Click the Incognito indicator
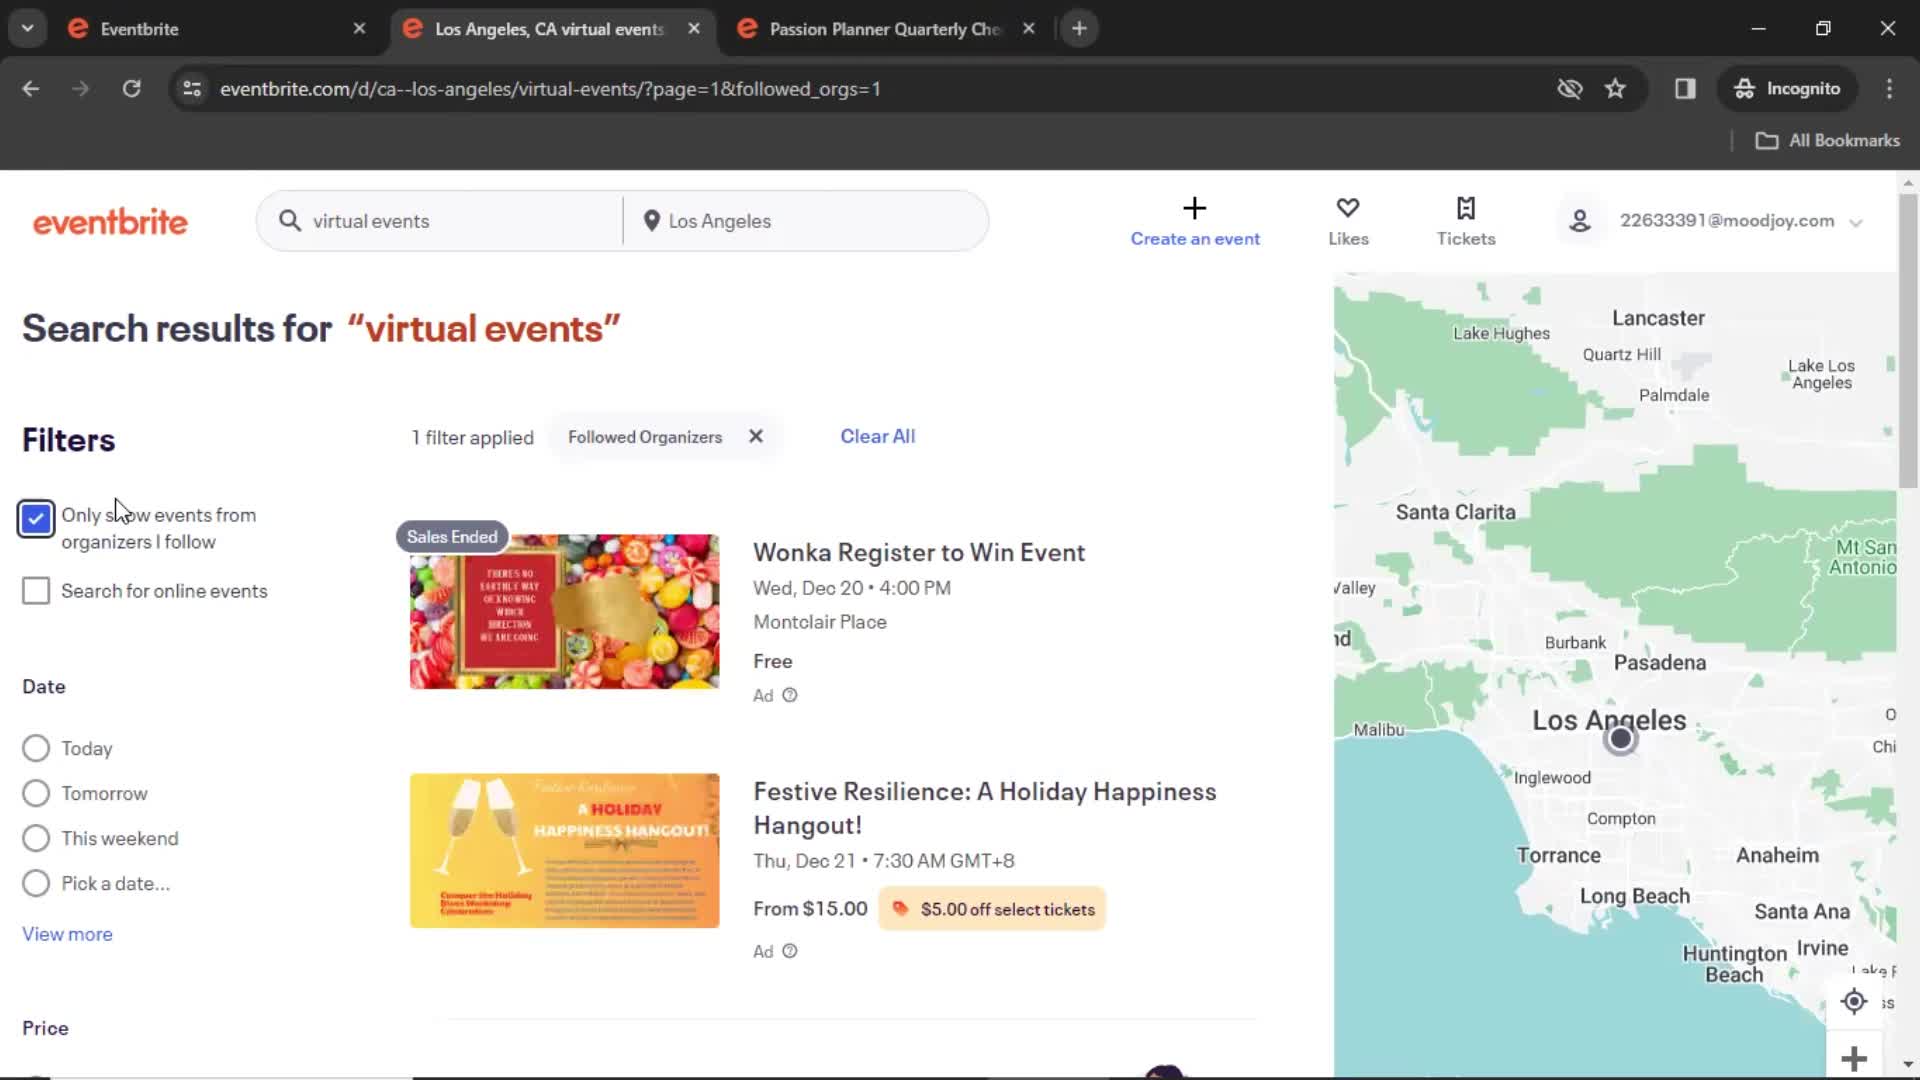 coord(1787,89)
